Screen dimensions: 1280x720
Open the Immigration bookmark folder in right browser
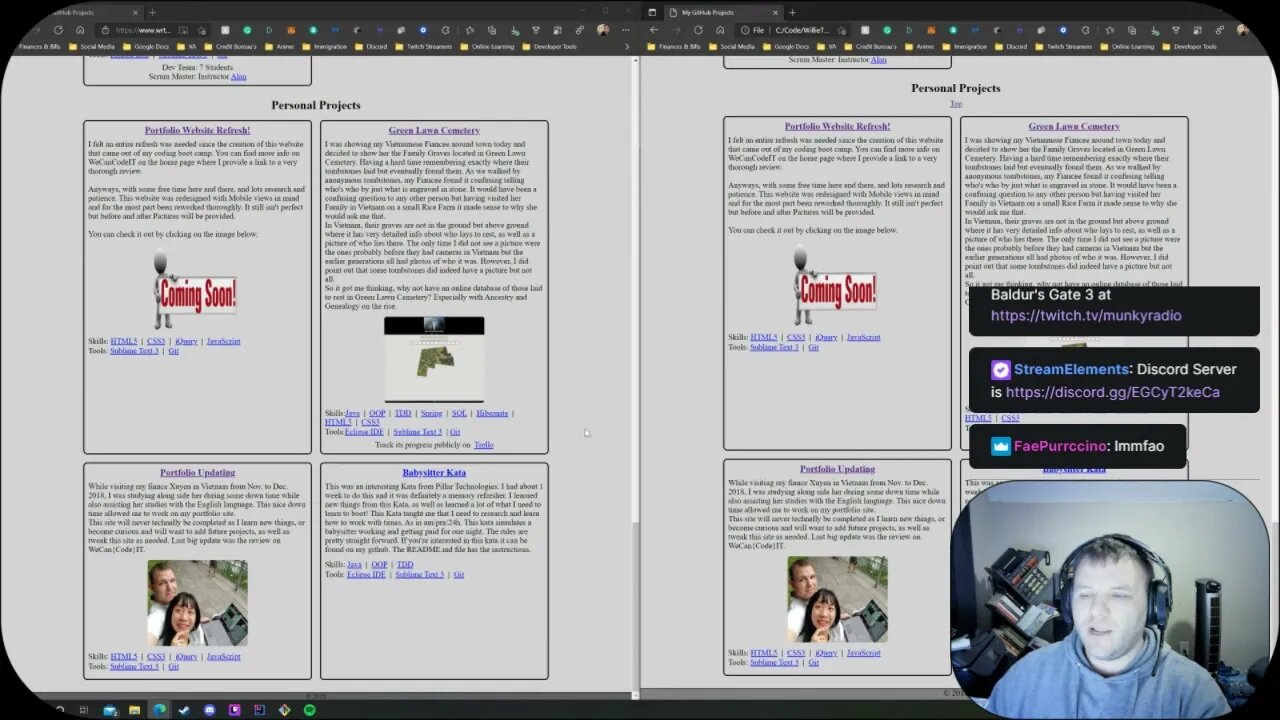[x=964, y=46]
